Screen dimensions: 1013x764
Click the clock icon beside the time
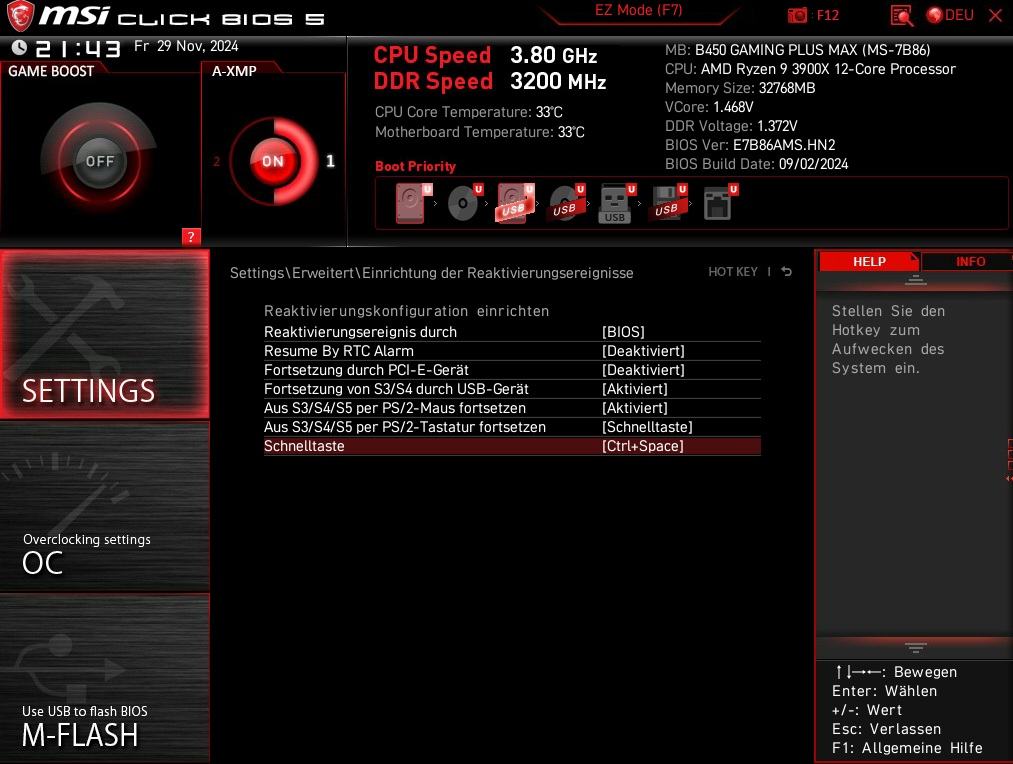[x=19, y=47]
